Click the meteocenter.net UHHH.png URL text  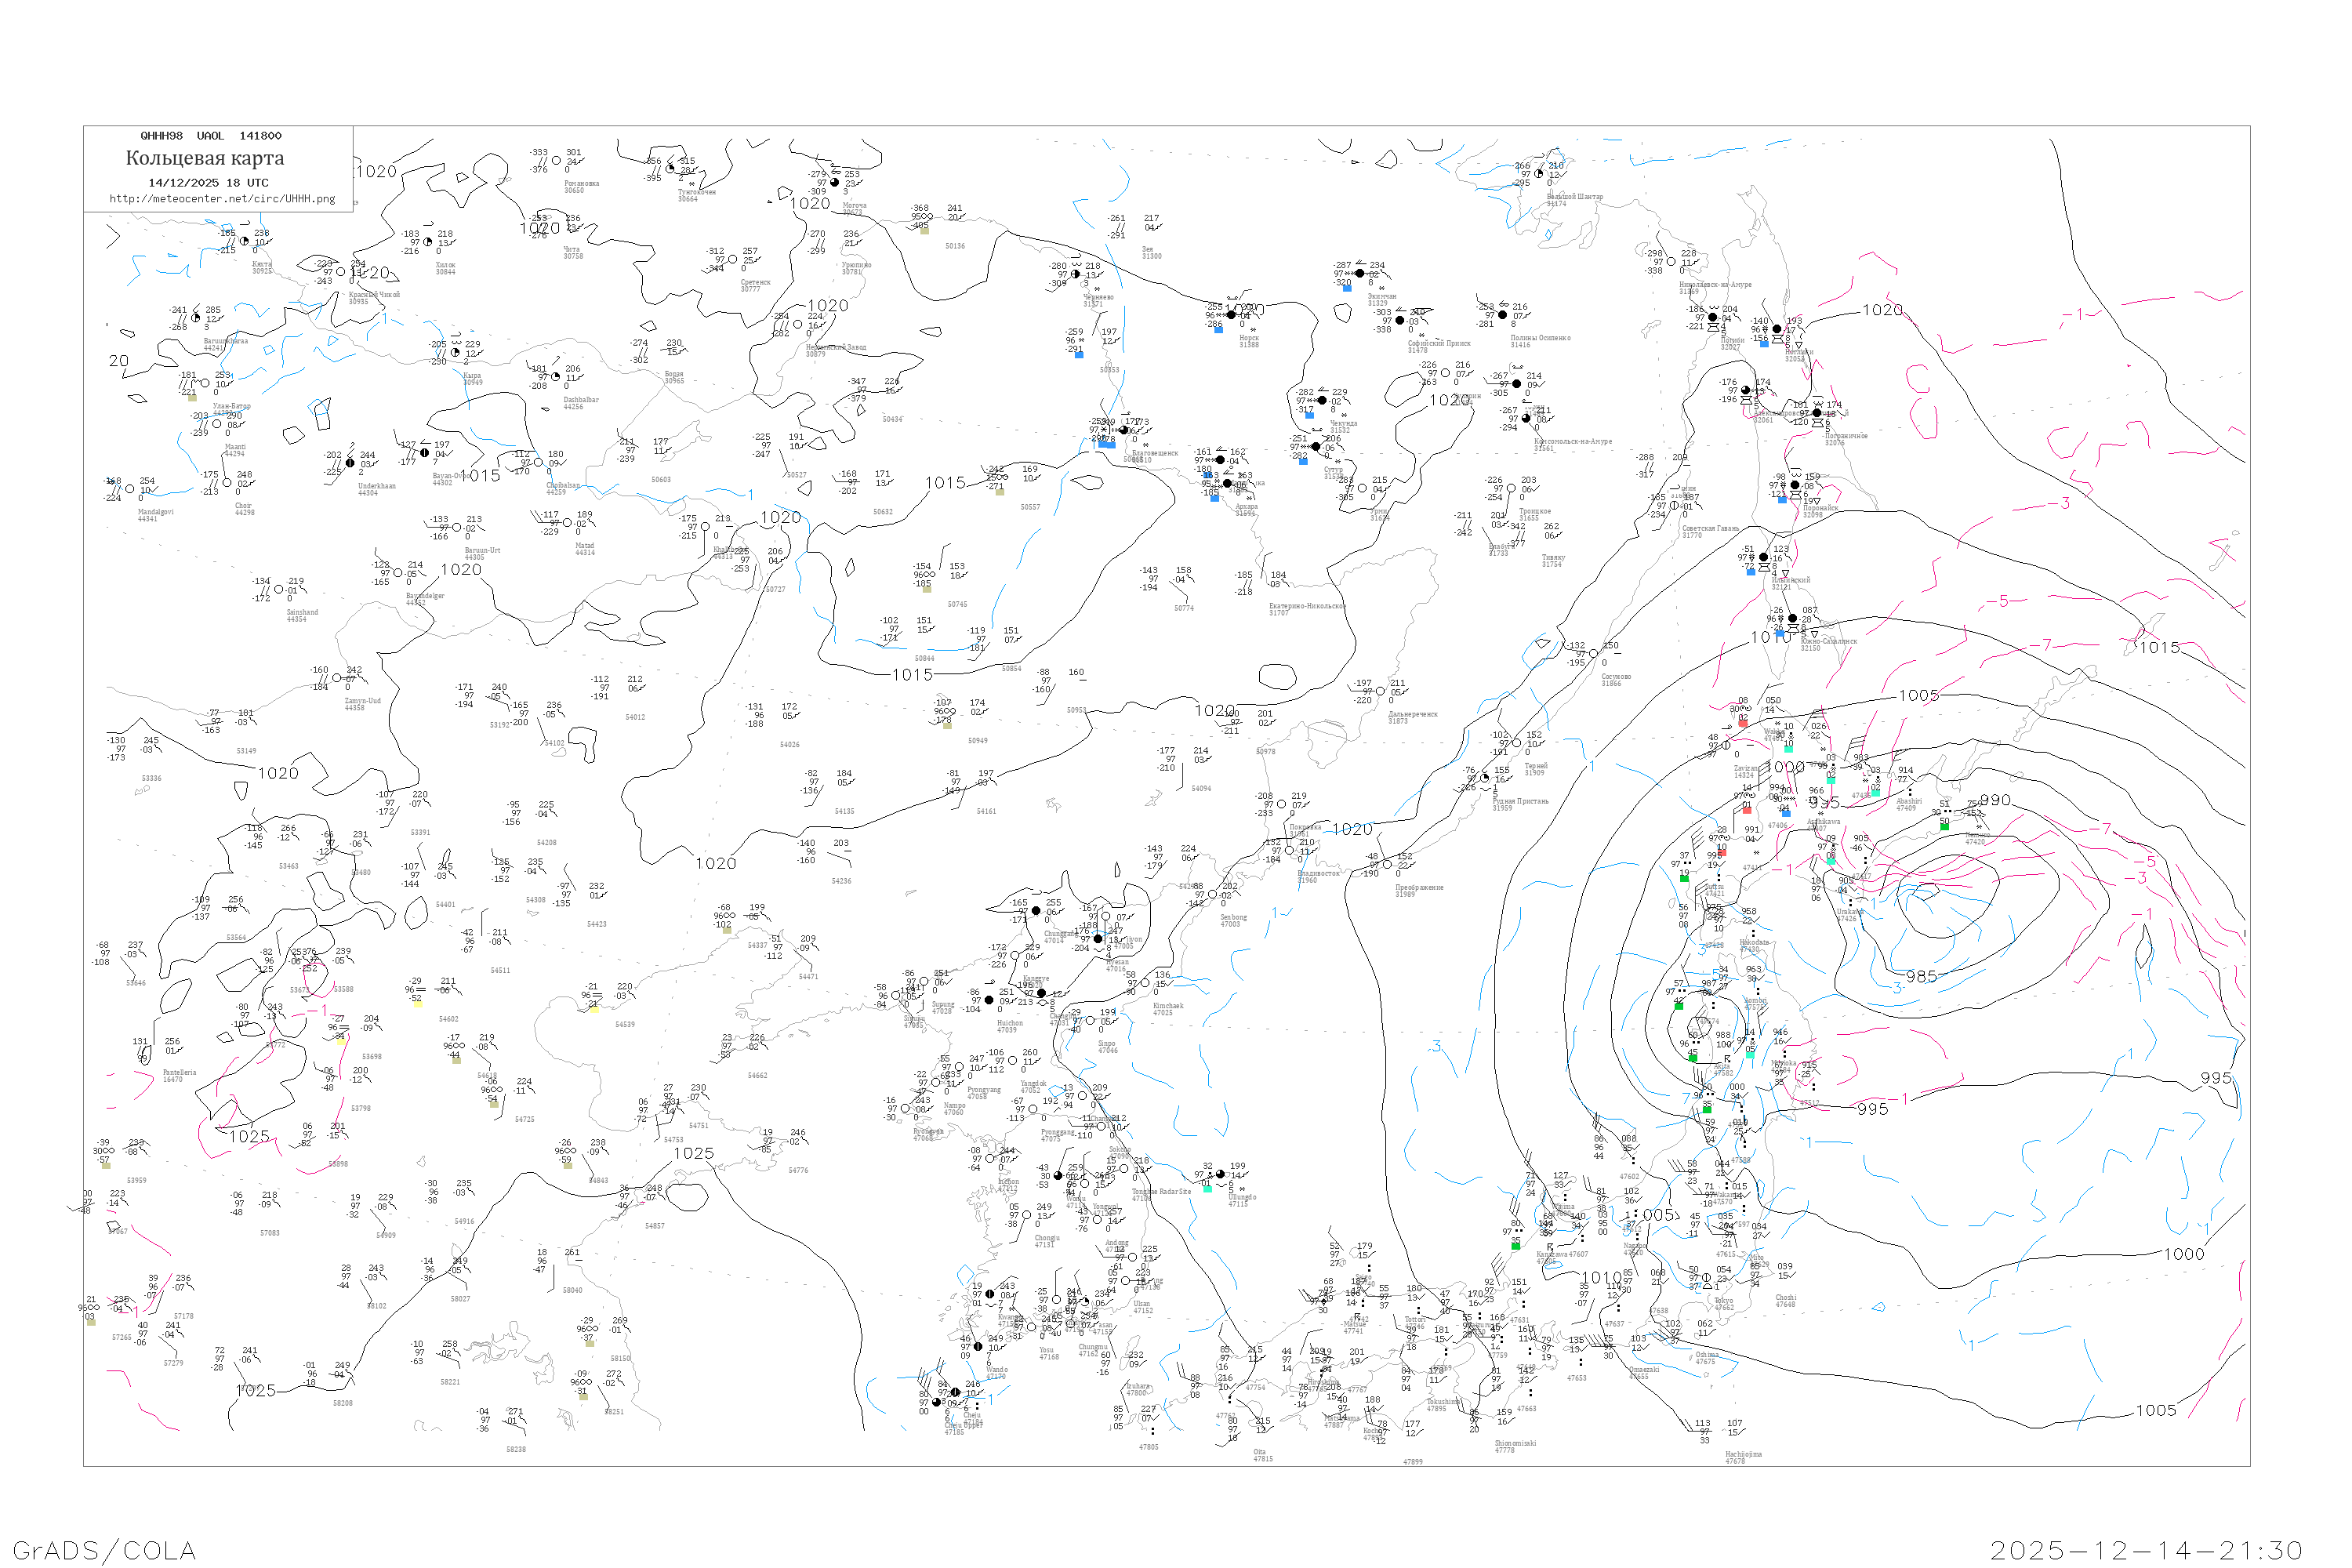tap(222, 199)
